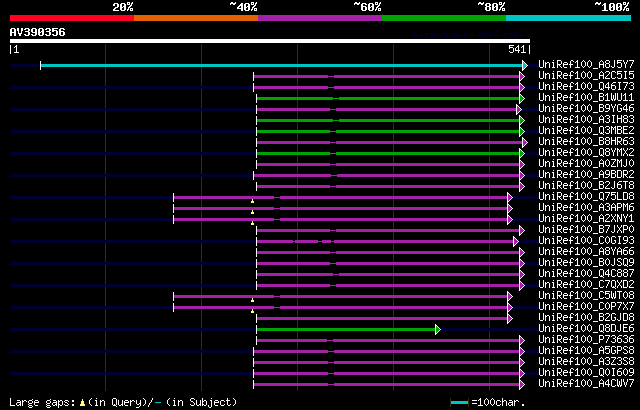
Task: Select the green alignment bar for UniRef100_B1WU11
Action: pos(388,98)
